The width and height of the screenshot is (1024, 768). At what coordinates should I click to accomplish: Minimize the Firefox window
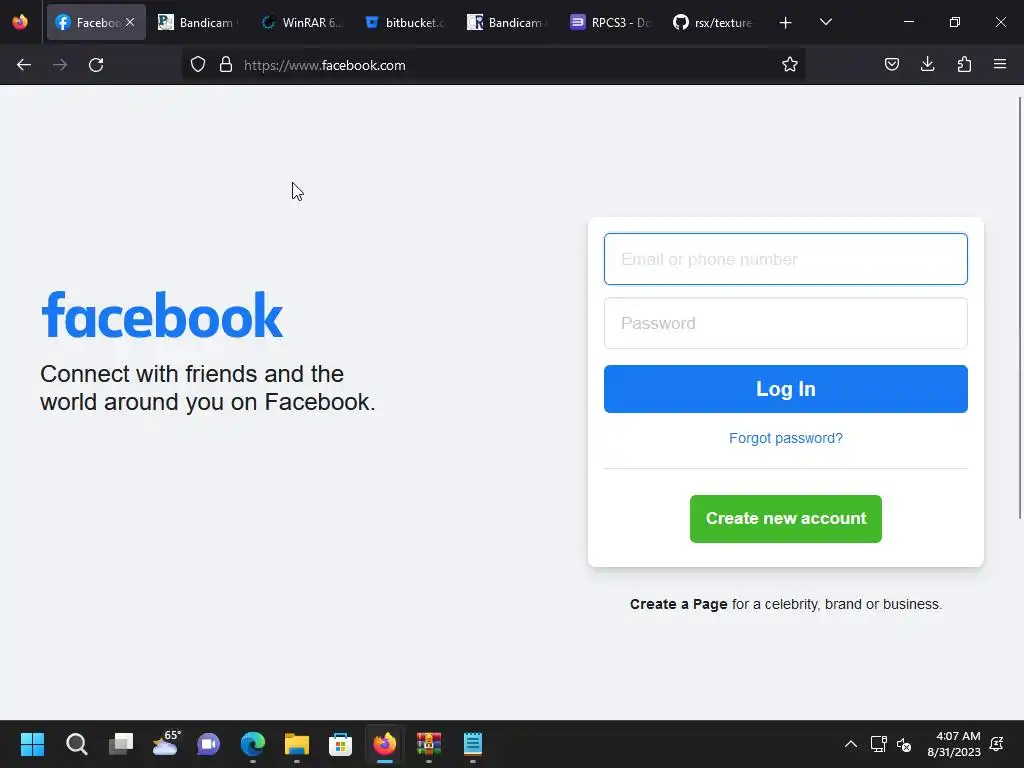tap(908, 22)
